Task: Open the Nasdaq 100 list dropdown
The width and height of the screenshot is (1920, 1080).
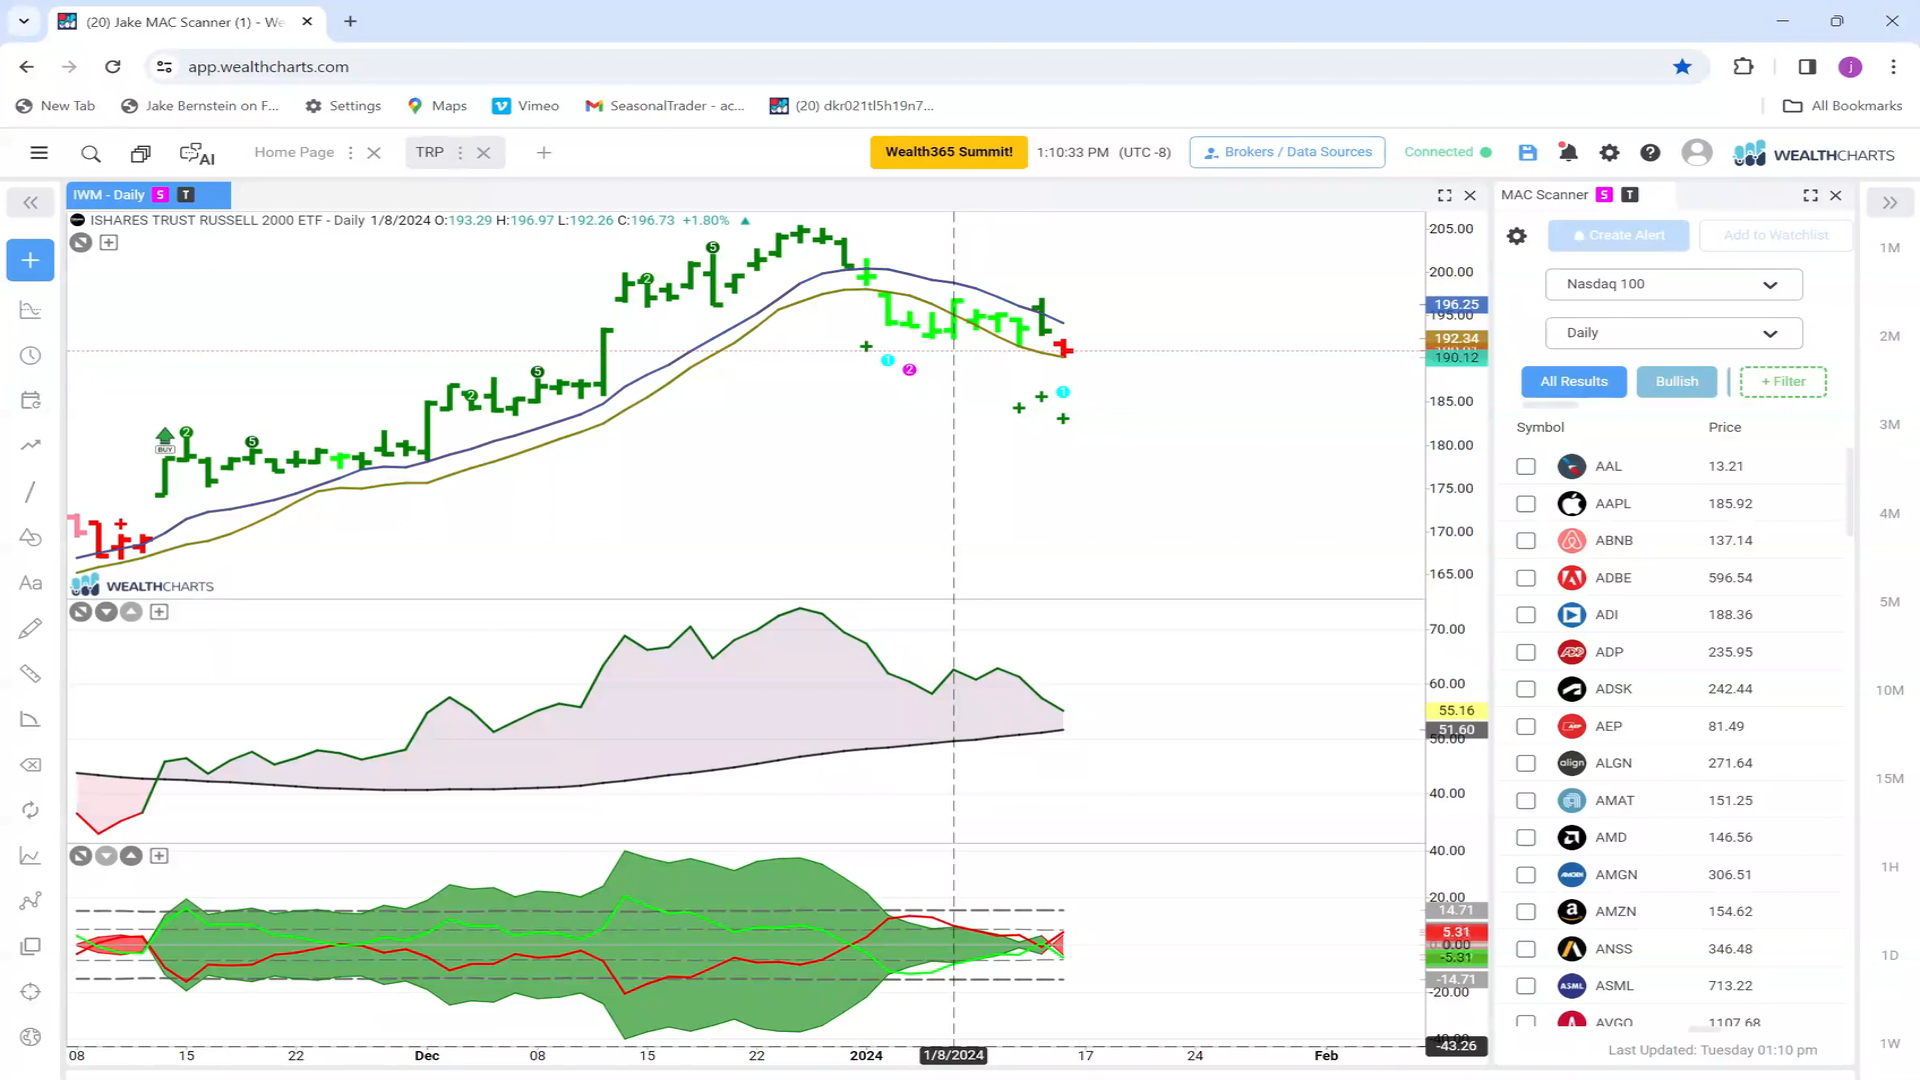Action: pos(1673,284)
